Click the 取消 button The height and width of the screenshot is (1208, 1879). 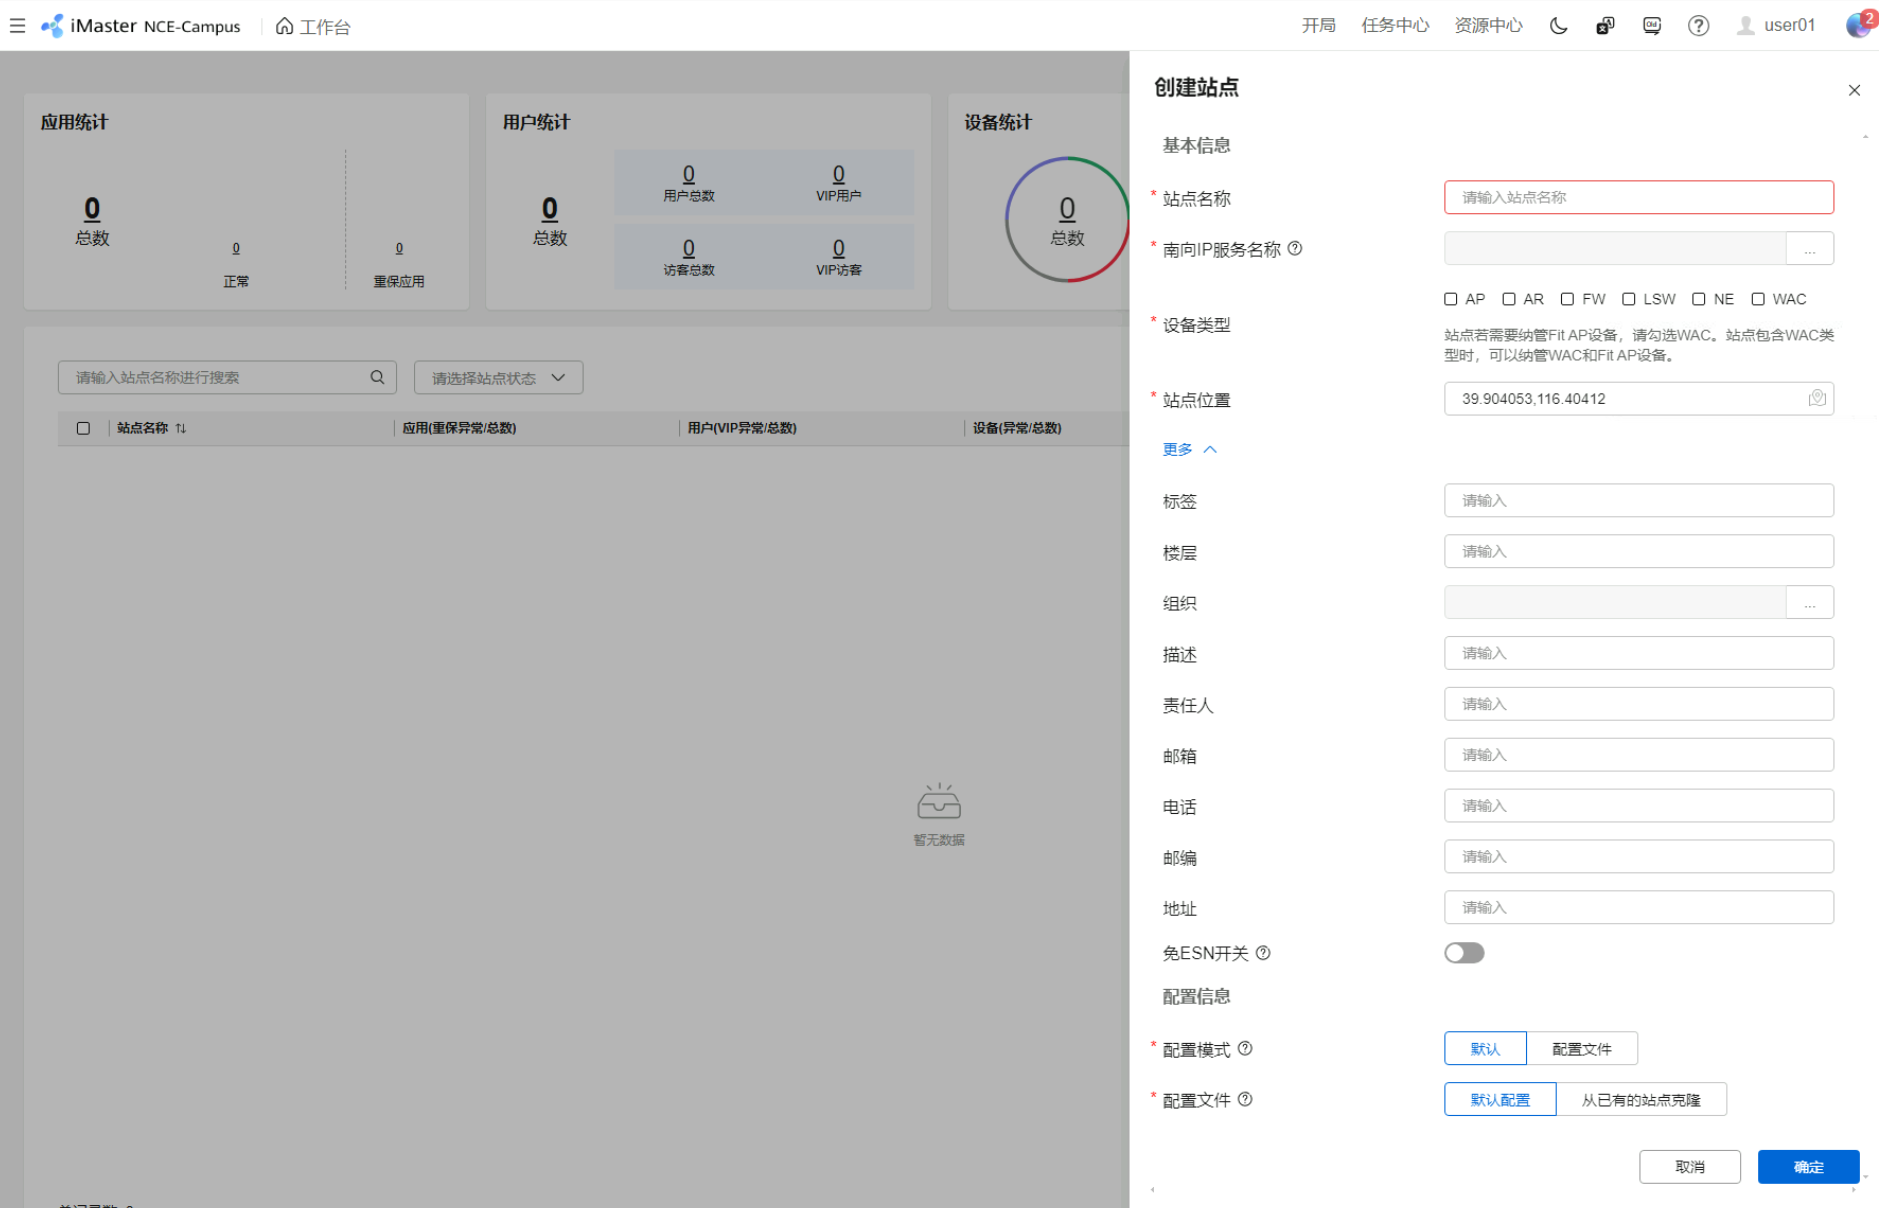1689,1167
